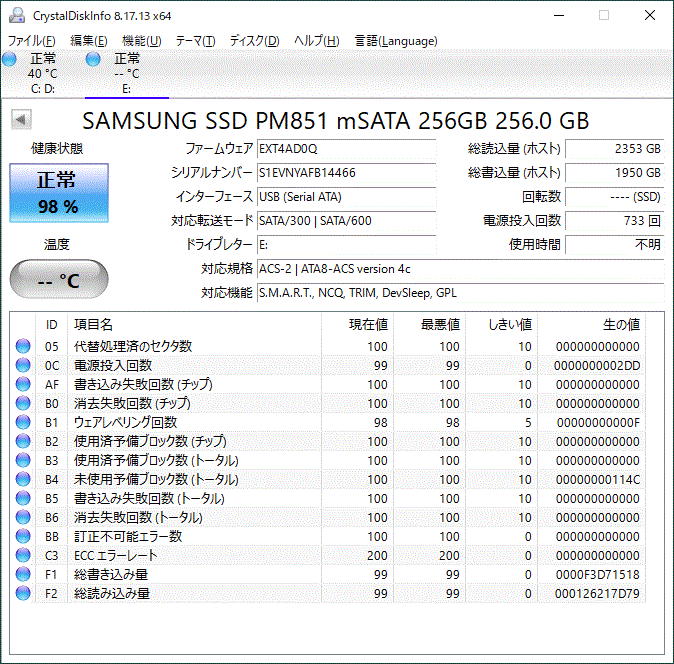Image resolution: width=674 pixels, height=664 pixels.
Task: Click the status orb of row B1
Action: tap(23, 422)
